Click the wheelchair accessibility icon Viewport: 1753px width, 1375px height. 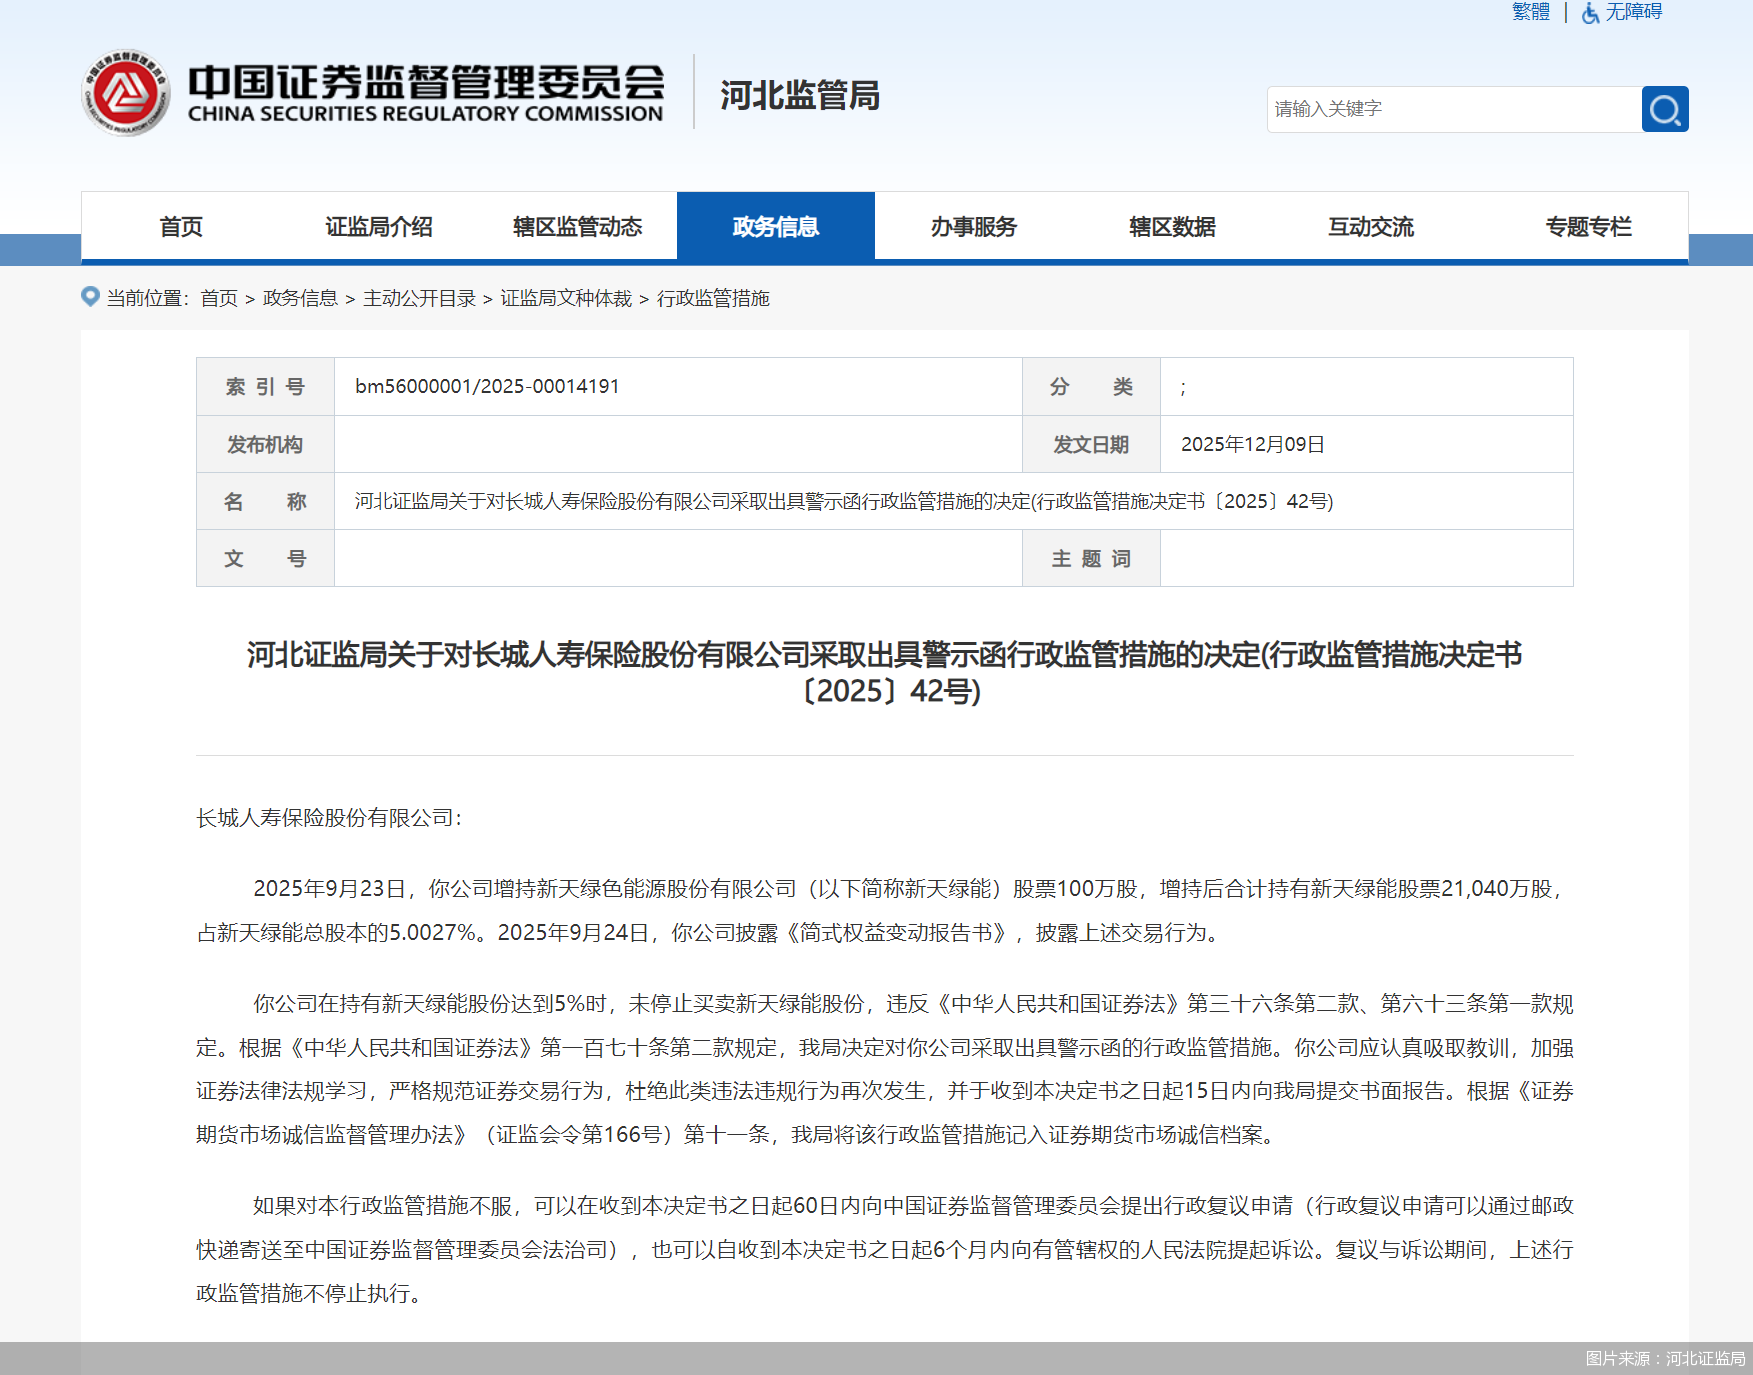coord(1588,14)
